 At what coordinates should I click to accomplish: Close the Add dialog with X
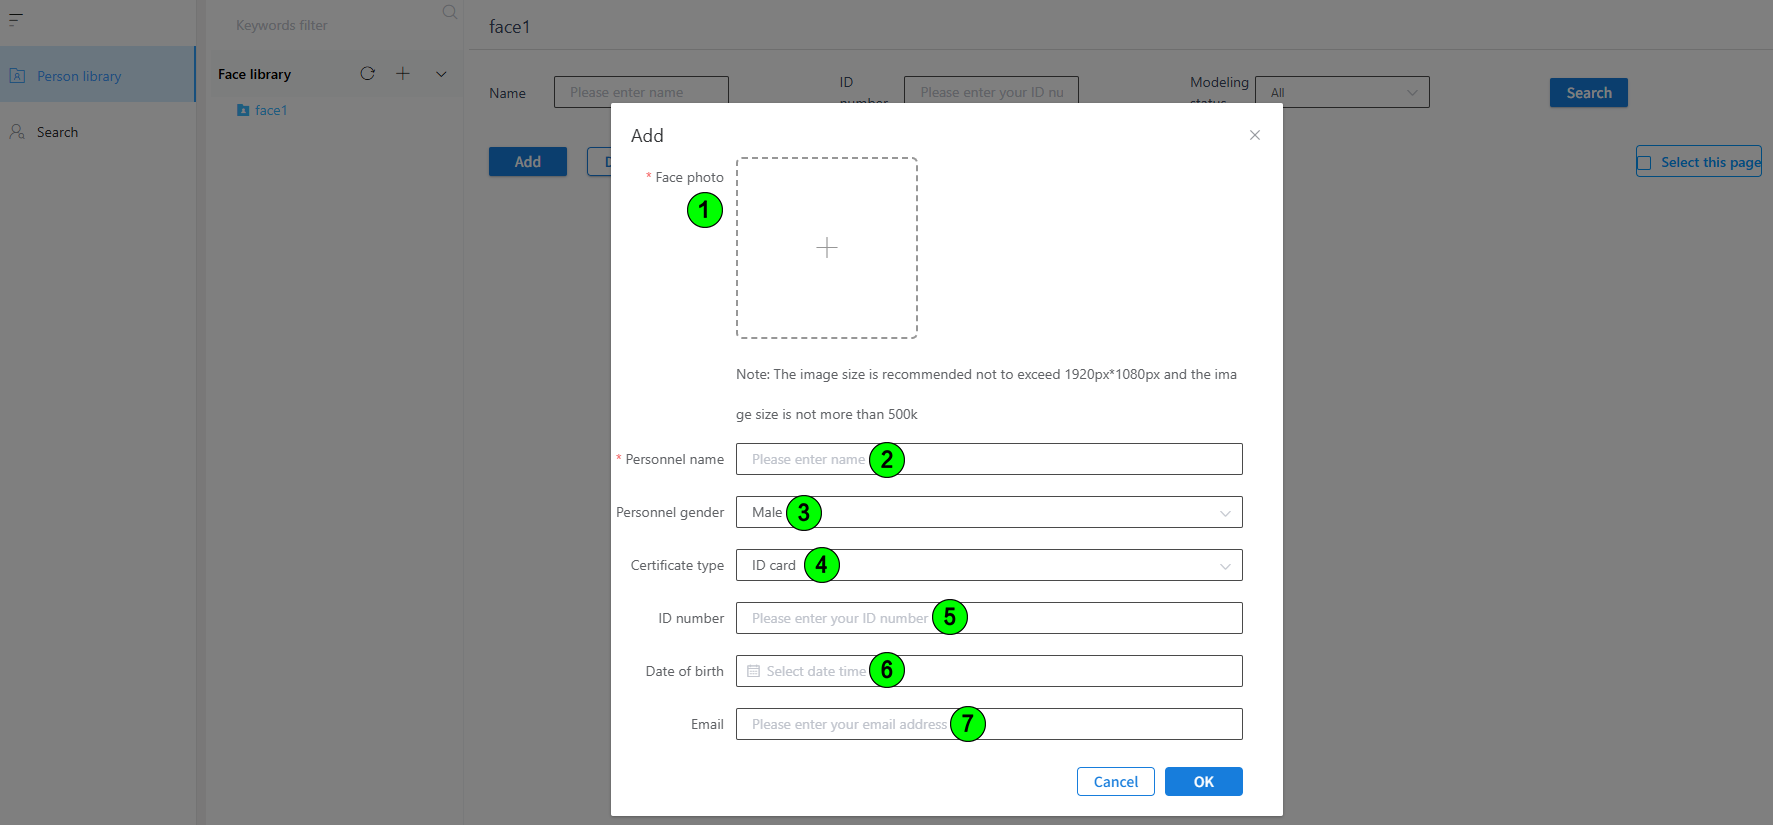tap(1254, 135)
